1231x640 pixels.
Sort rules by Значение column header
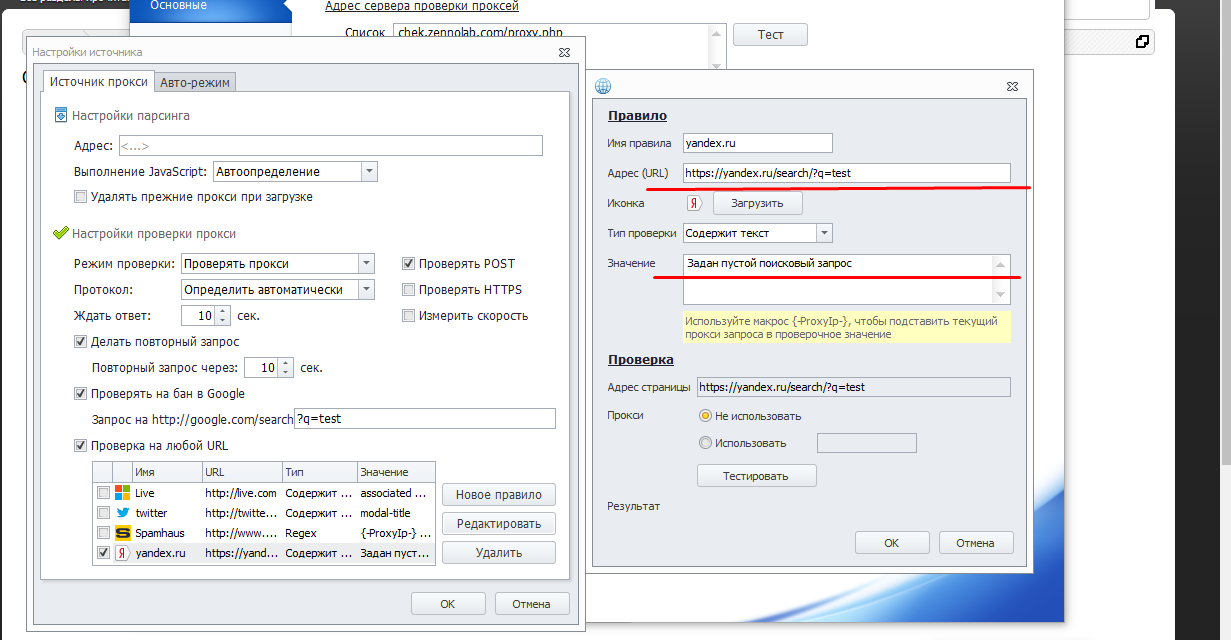[396, 472]
